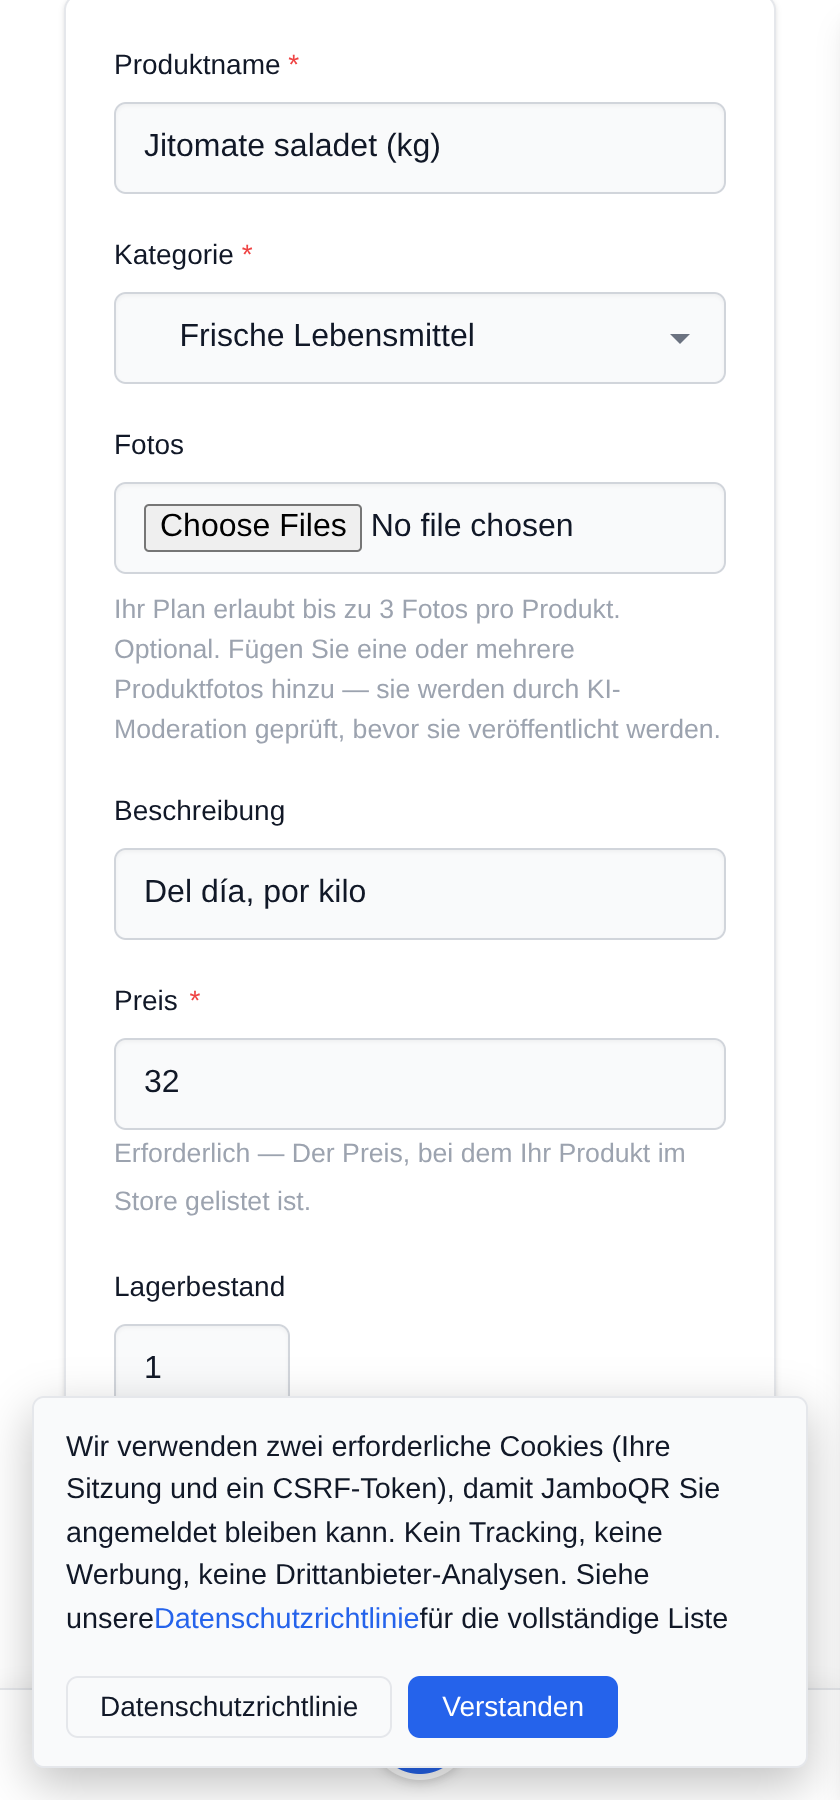Click the Kategorie label
This screenshot has width=840, height=1800.
coord(174,255)
